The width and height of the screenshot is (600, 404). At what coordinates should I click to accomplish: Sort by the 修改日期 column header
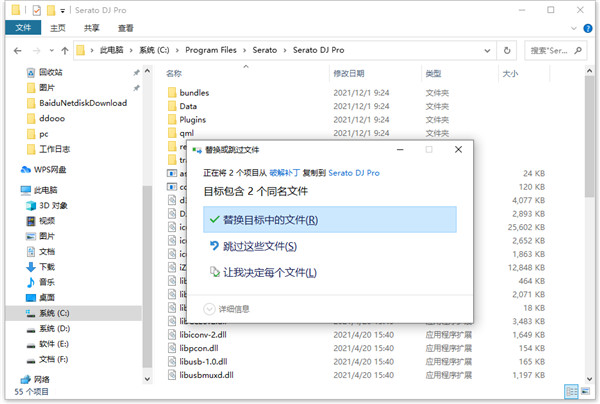349,73
